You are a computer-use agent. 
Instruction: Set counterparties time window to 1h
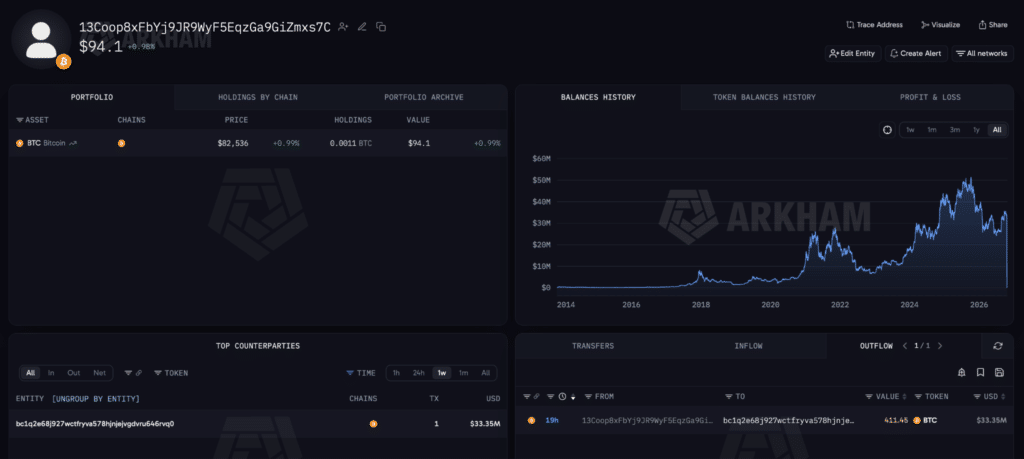396,373
